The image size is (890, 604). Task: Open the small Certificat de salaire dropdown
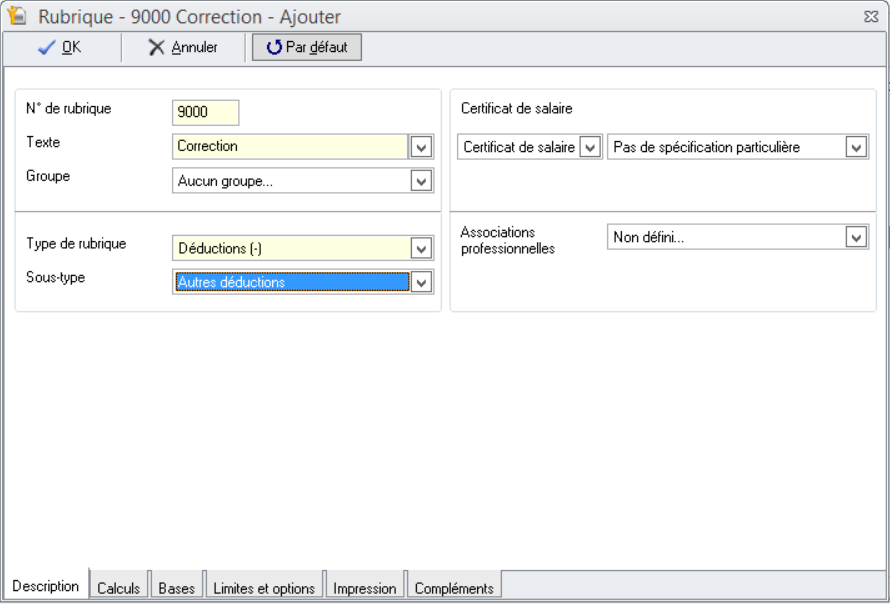pos(590,147)
